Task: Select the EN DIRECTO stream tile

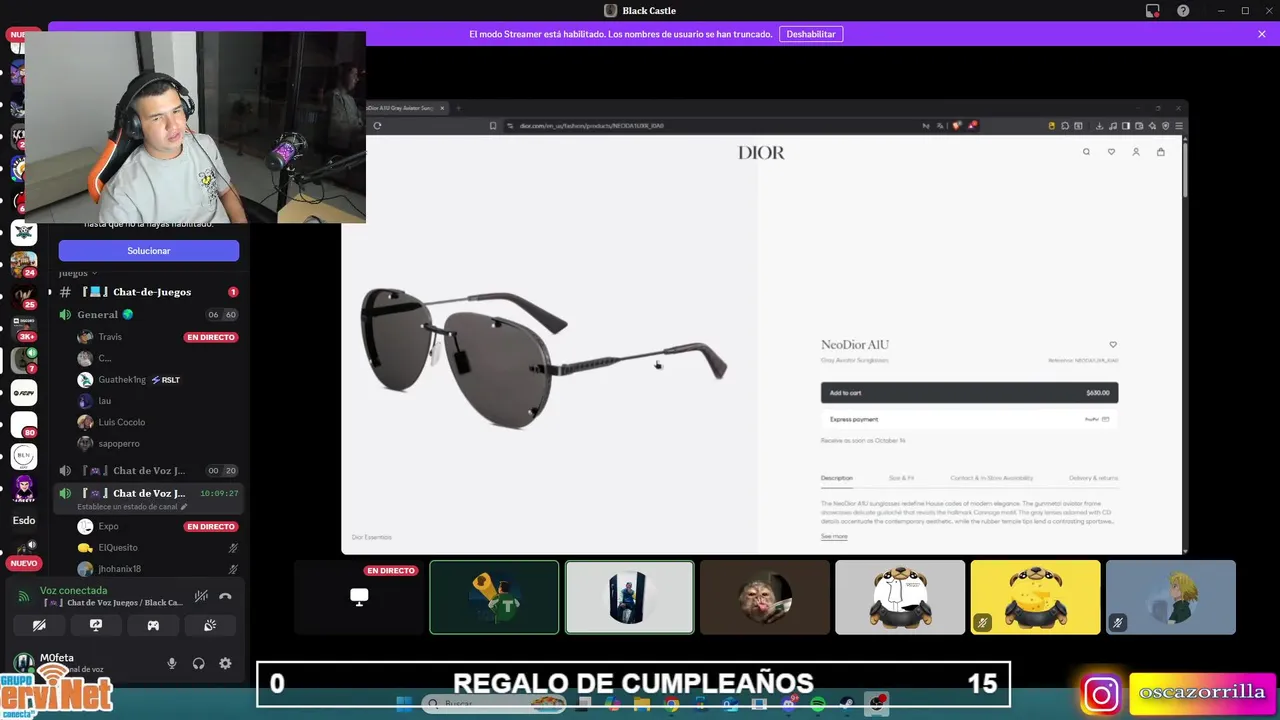Action: pos(359,597)
